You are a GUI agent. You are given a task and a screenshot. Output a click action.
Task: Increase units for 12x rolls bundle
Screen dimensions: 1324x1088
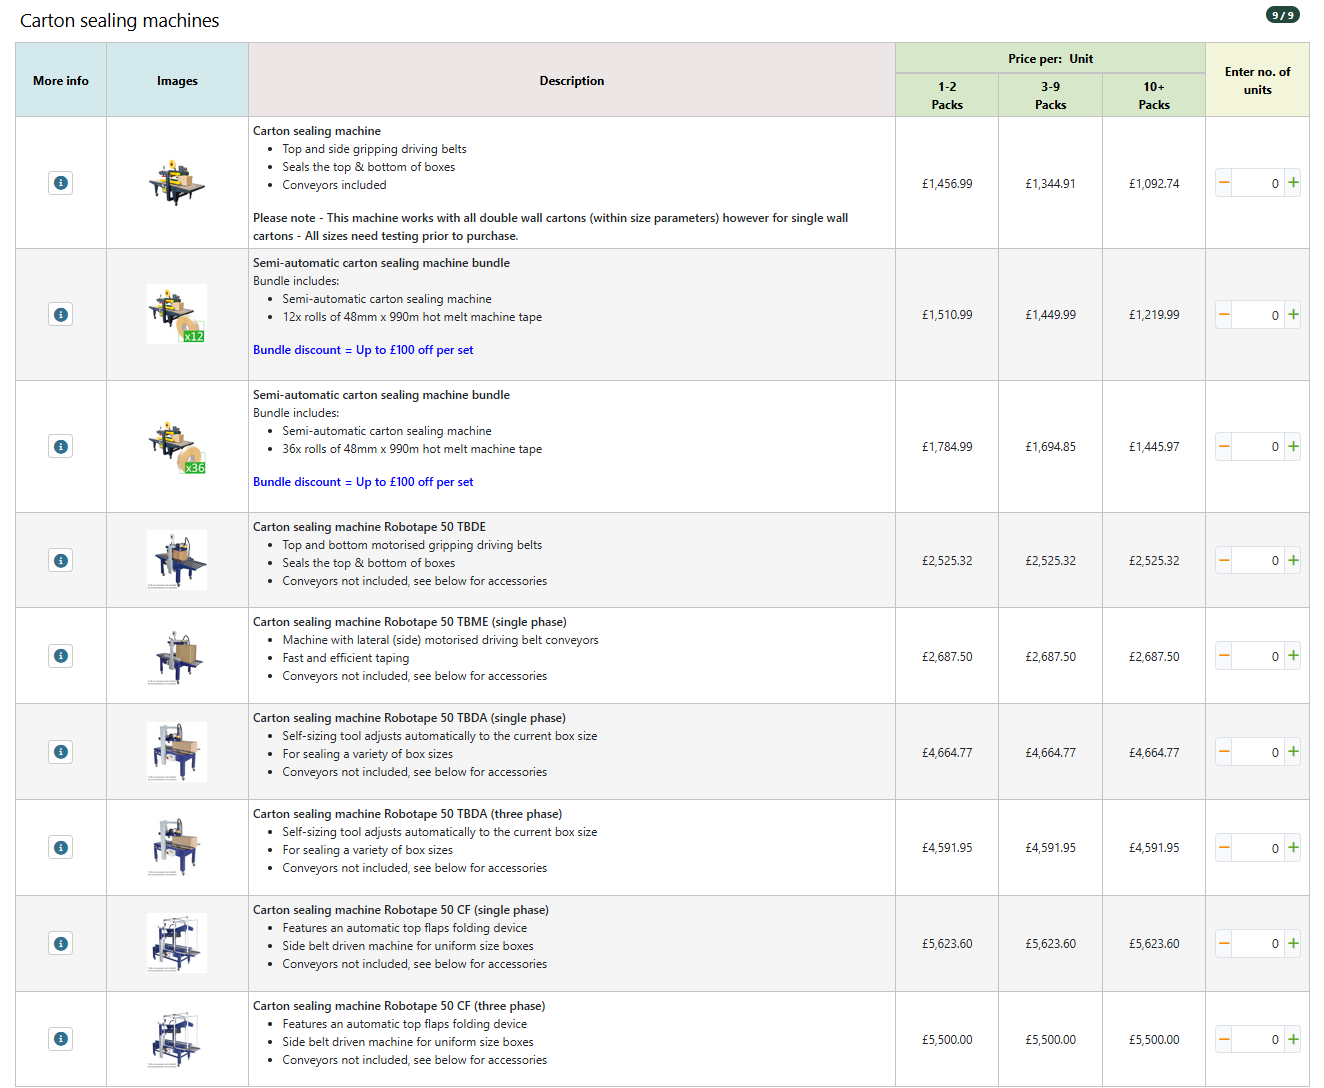[1293, 315]
